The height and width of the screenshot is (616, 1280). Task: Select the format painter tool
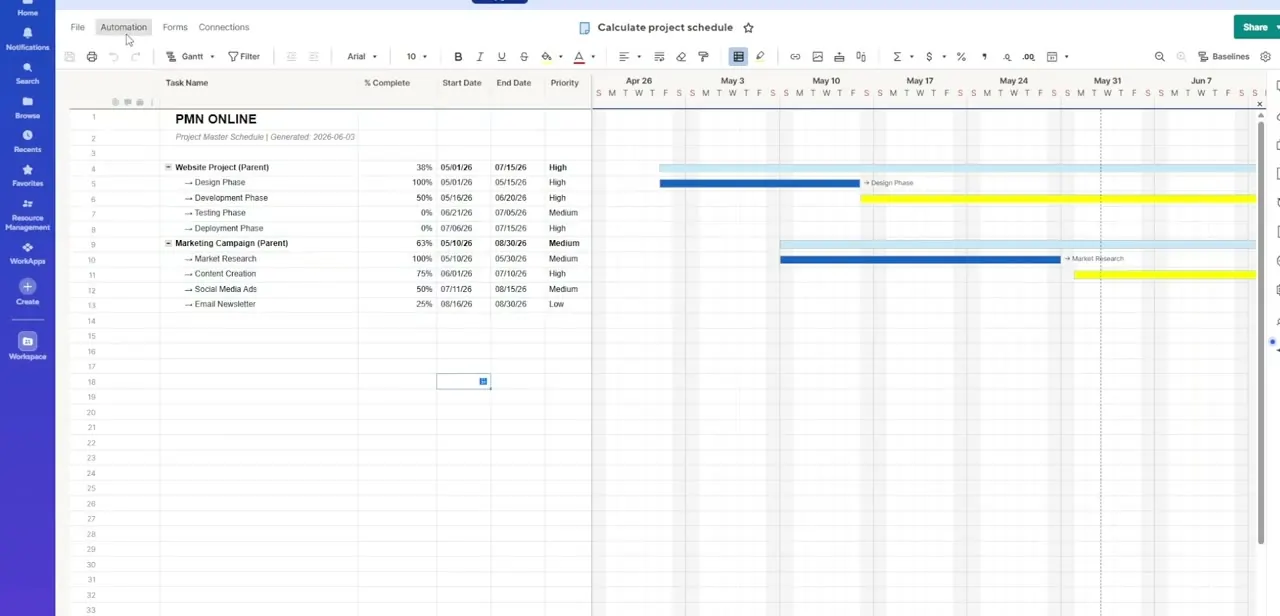(703, 57)
